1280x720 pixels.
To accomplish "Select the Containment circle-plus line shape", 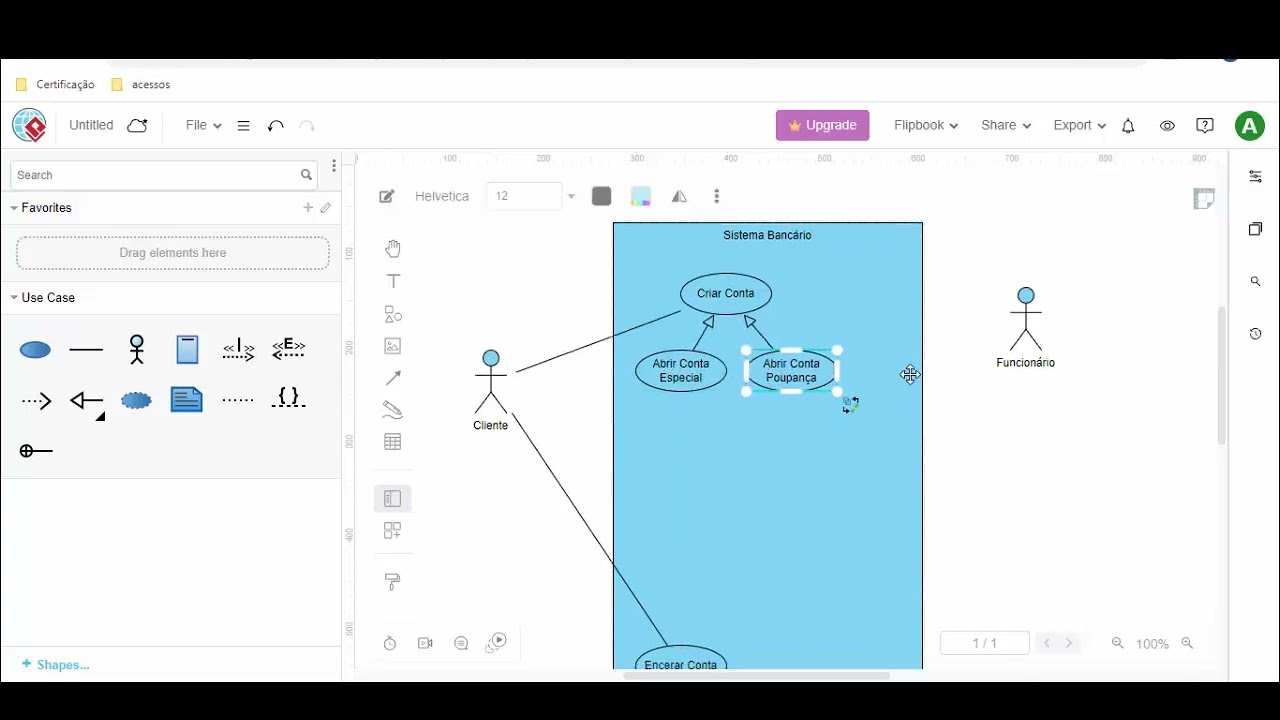I will (36, 451).
